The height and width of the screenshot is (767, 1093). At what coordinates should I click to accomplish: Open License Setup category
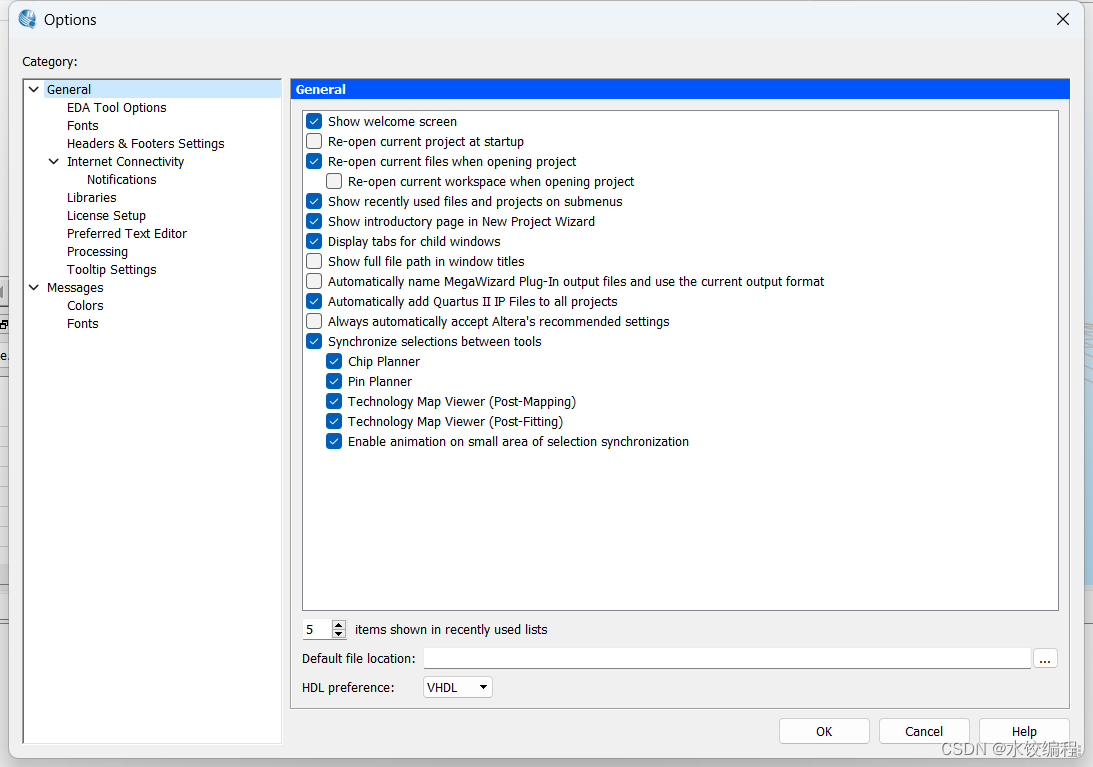(106, 215)
